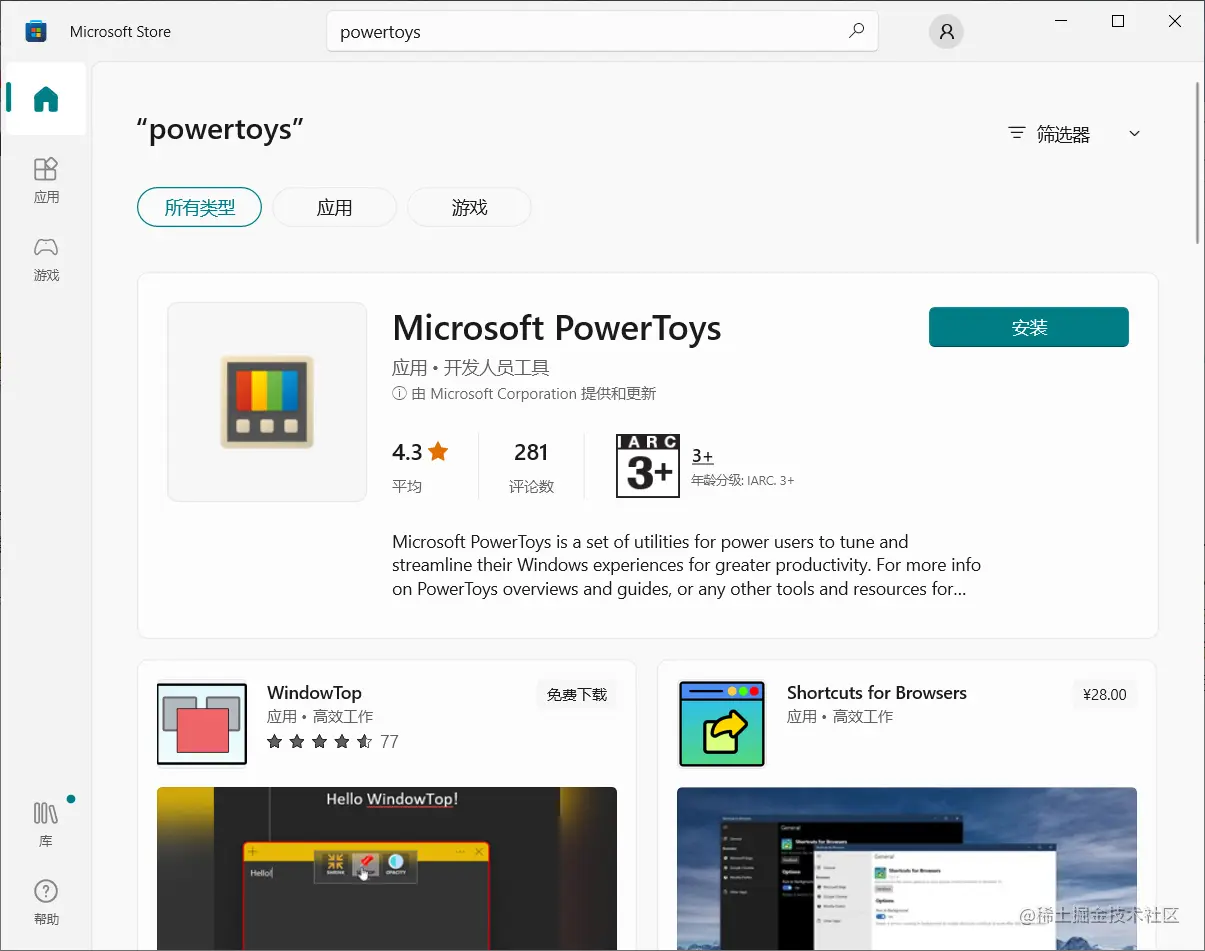
Task: Click the vertical scrollbar on the right
Action: [x=1198, y=162]
